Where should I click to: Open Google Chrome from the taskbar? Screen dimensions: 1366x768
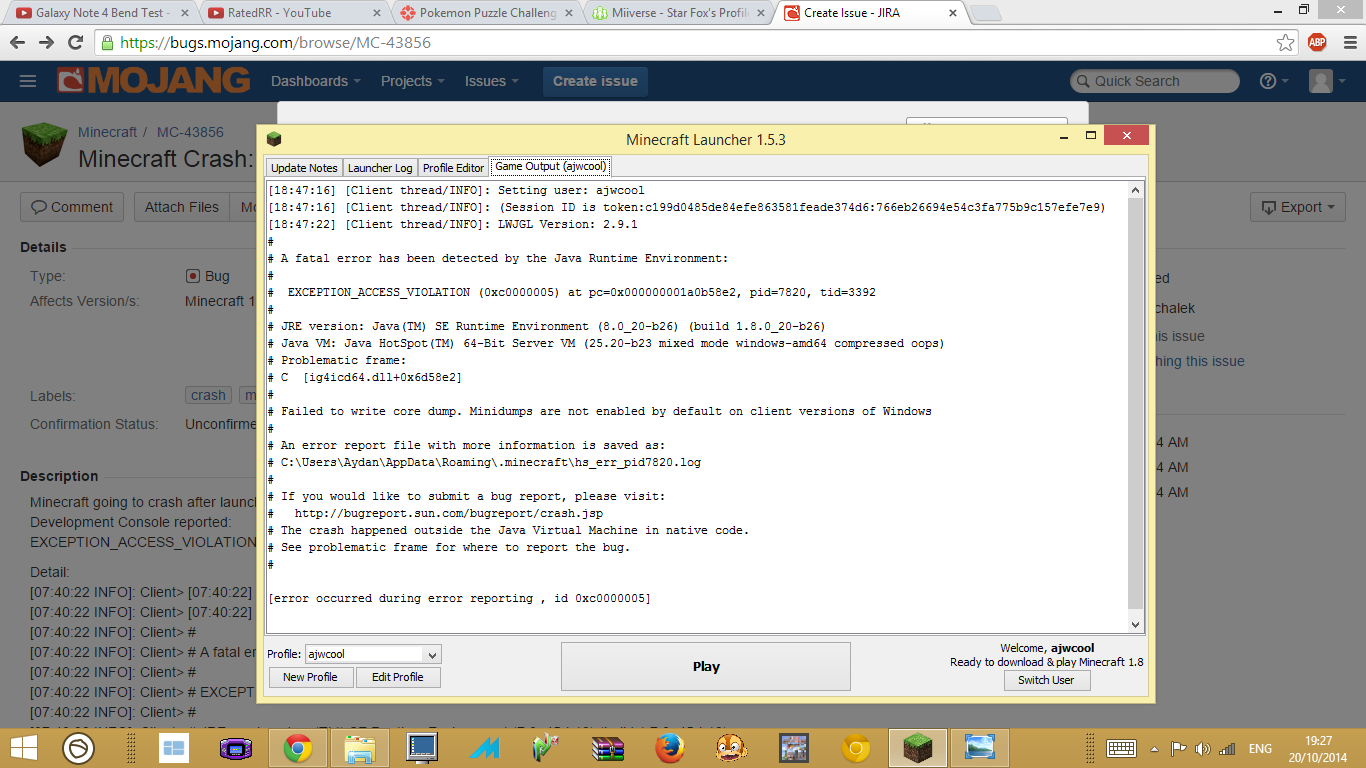[297, 748]
